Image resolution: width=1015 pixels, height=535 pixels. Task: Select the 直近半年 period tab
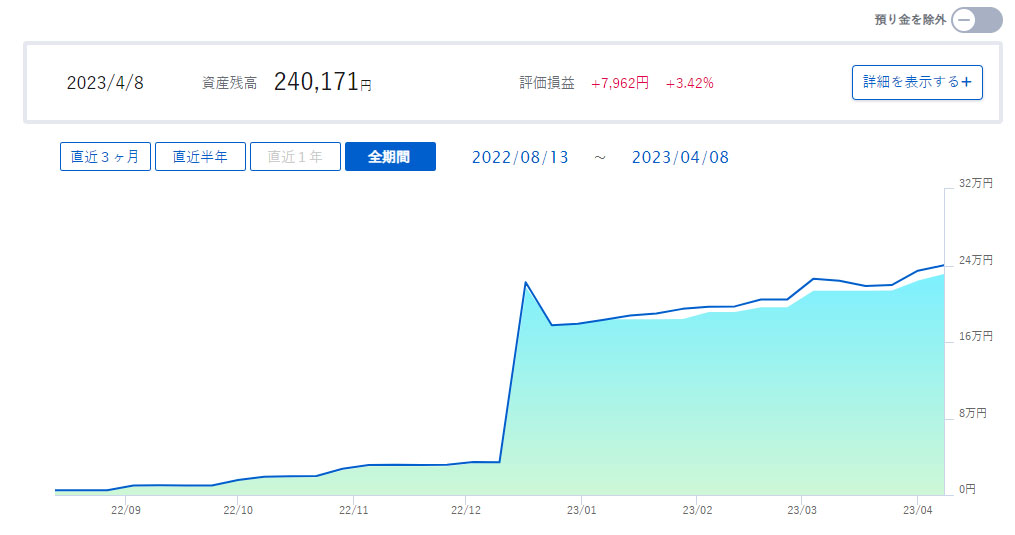200,157
